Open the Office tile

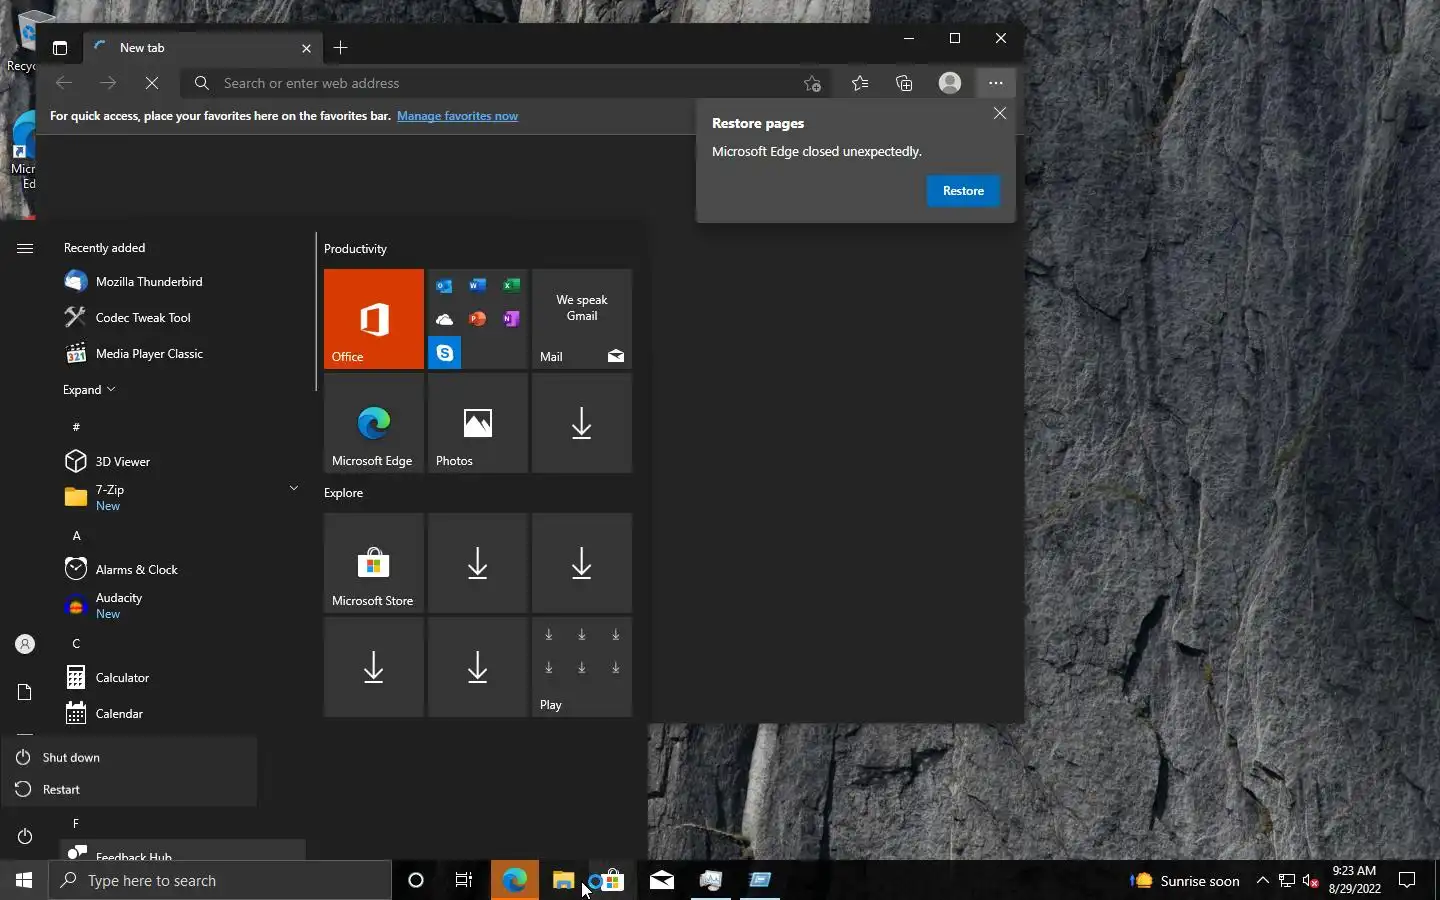[x=374, y=319]
